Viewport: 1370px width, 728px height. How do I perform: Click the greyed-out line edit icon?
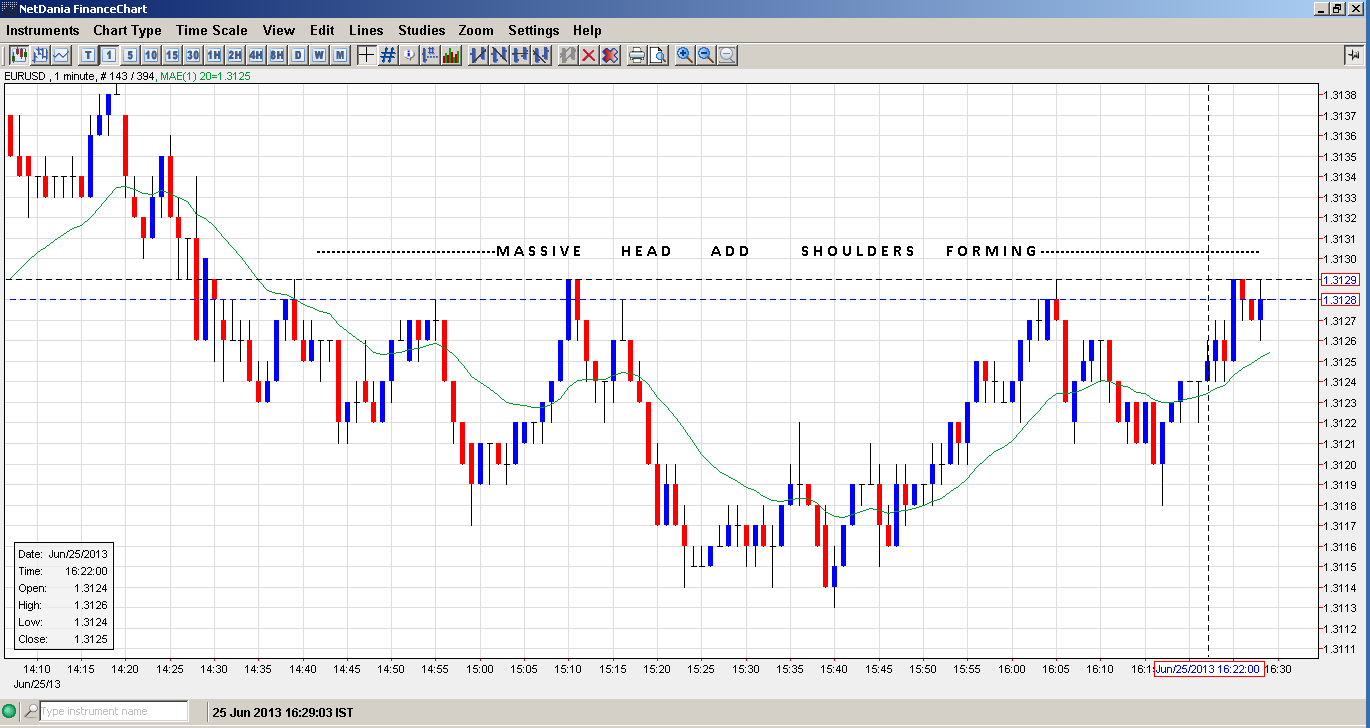pos(569,55)
